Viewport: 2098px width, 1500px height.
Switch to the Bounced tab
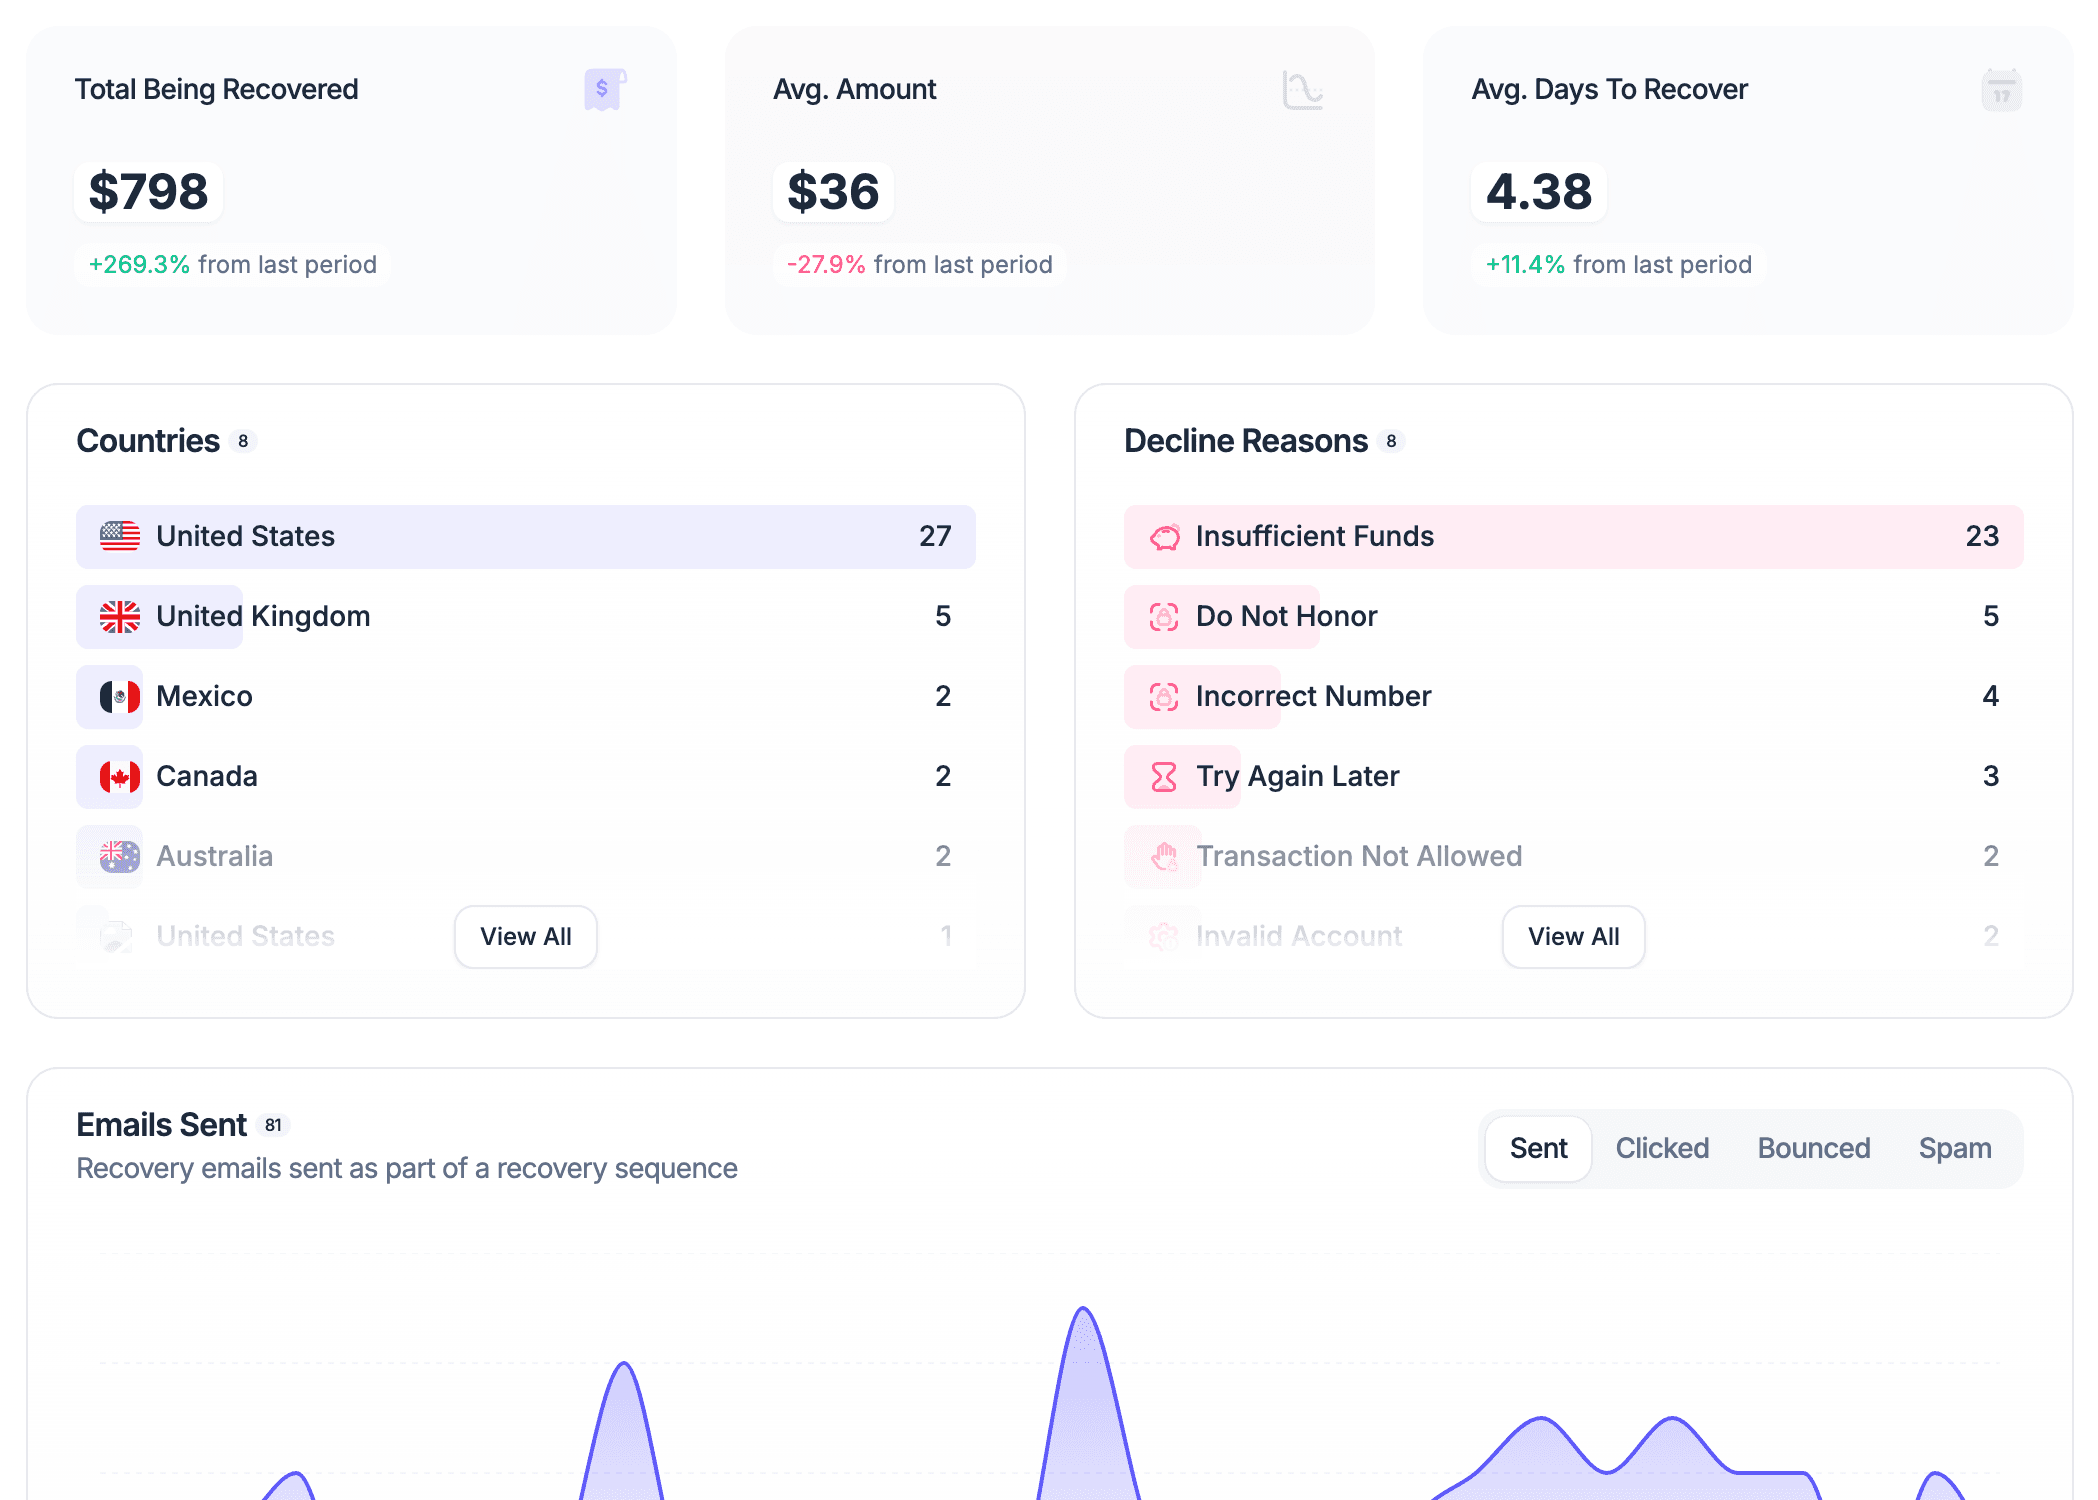[x=1813, y=1148]
